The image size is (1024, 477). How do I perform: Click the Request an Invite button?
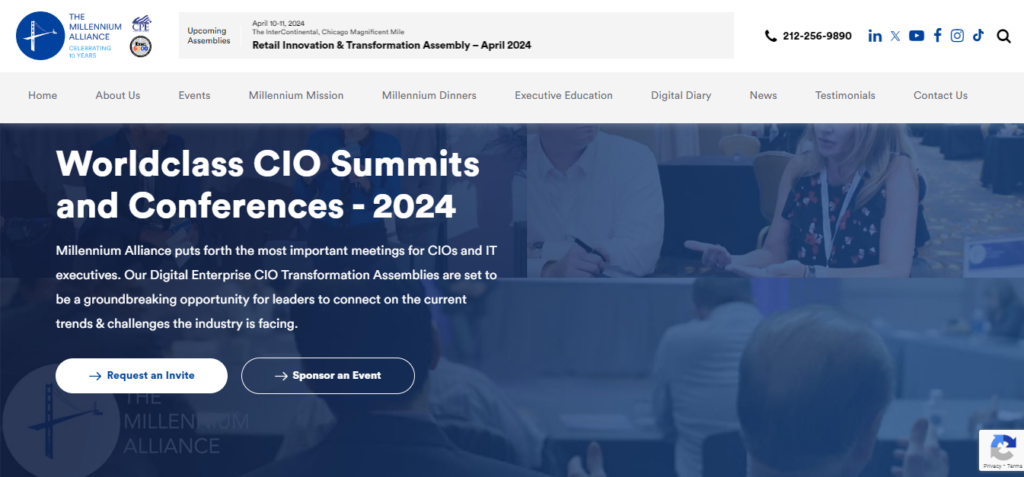[142, 376]
